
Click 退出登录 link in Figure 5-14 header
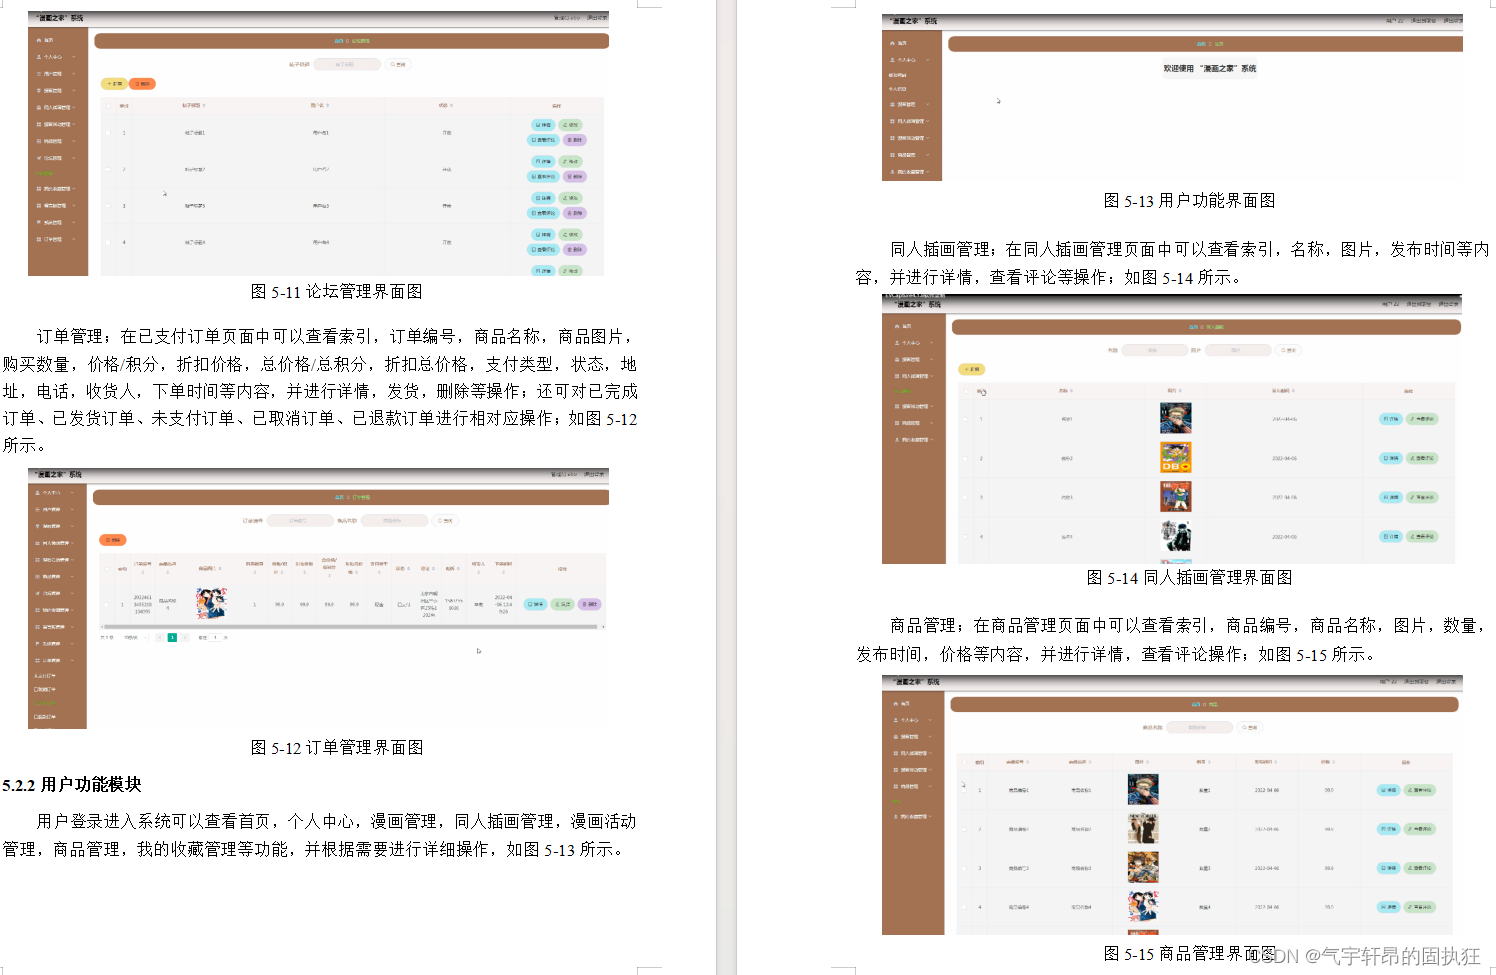(x=1448, y=304)
